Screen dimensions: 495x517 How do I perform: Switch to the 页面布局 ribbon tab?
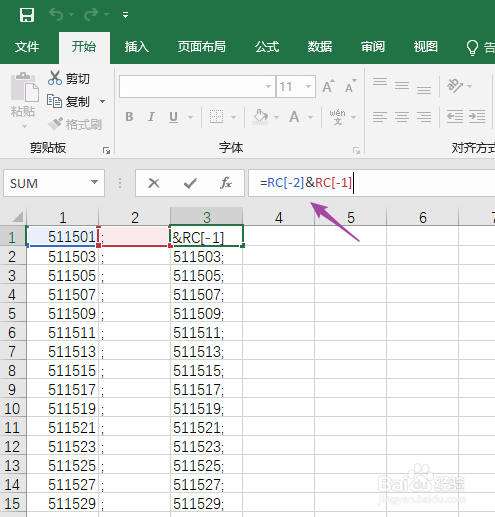(x=202, y=47)
